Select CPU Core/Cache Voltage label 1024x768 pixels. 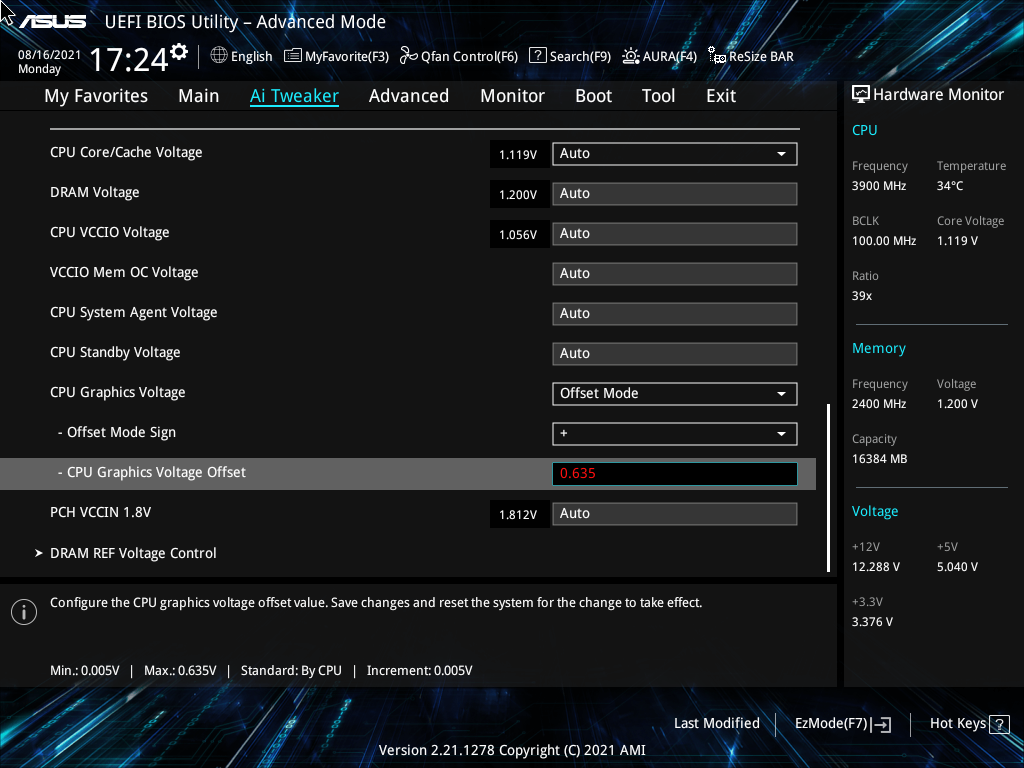(126, 152)
